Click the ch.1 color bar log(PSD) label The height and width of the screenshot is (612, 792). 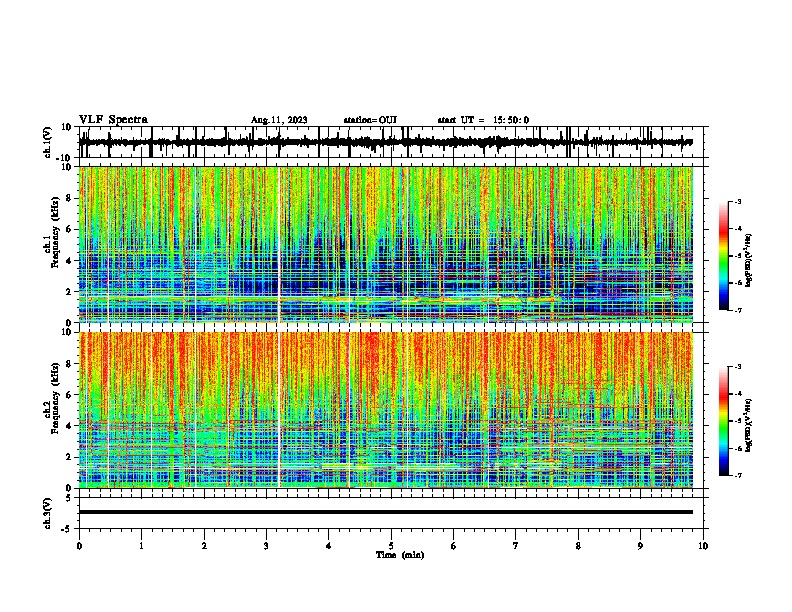click(749, 261)
